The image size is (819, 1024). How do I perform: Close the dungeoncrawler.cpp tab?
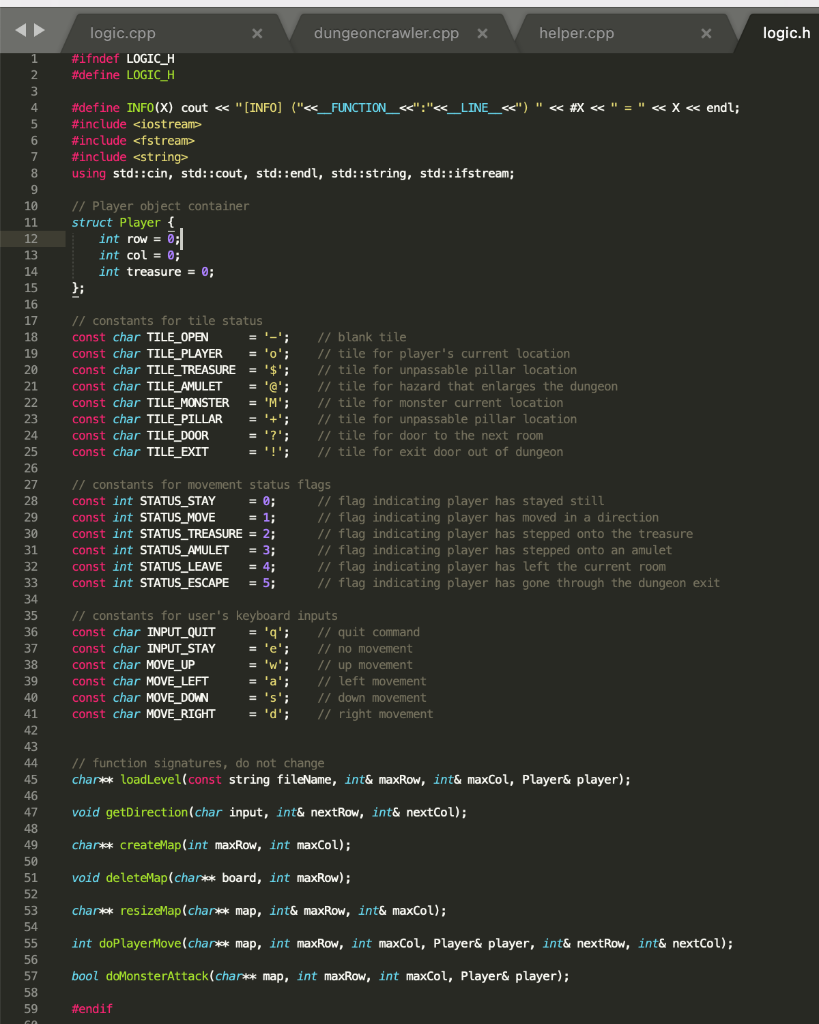coord(482,32)
